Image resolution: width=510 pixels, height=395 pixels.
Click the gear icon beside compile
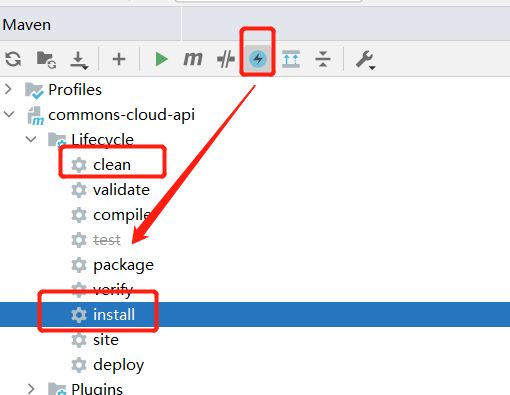[x=79, y=215]
